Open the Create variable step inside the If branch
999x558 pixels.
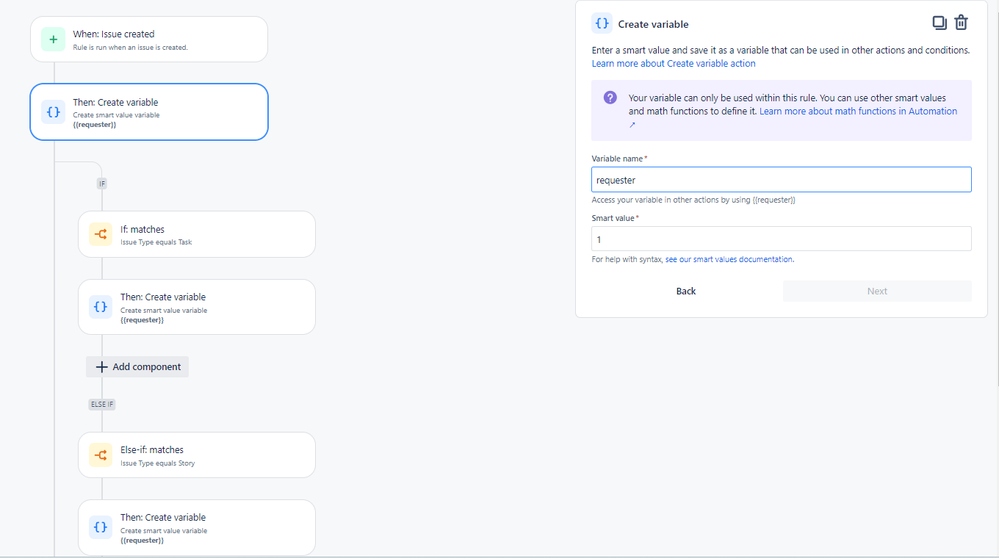[197, 307]
